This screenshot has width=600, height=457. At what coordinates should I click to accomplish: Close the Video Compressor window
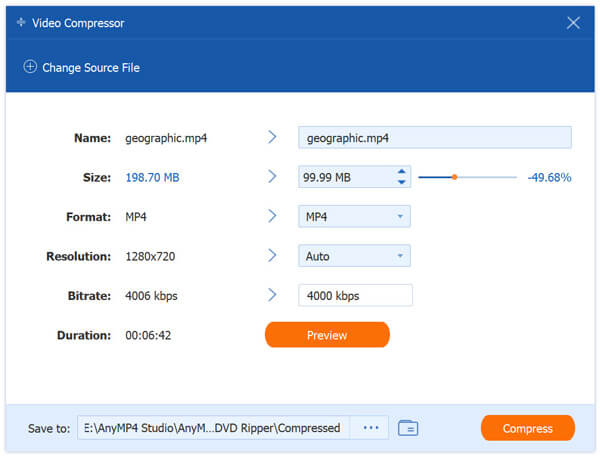click(x=573, y=22)
